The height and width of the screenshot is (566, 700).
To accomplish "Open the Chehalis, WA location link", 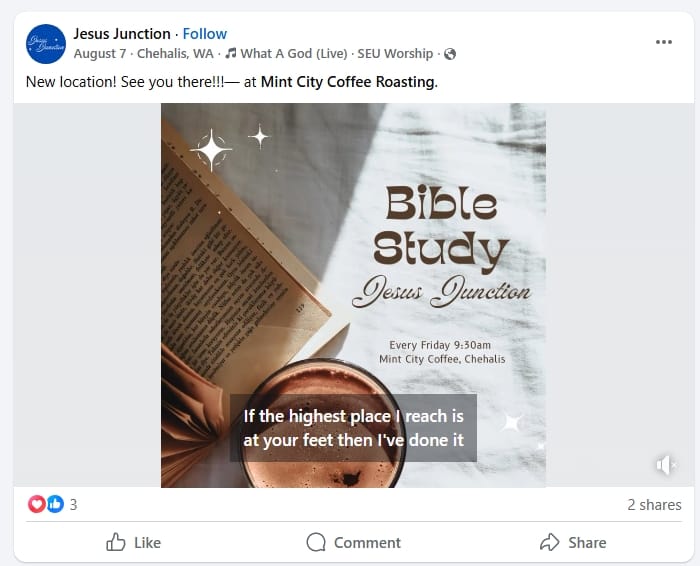I will pyautogui.click(x=177, y=53).
